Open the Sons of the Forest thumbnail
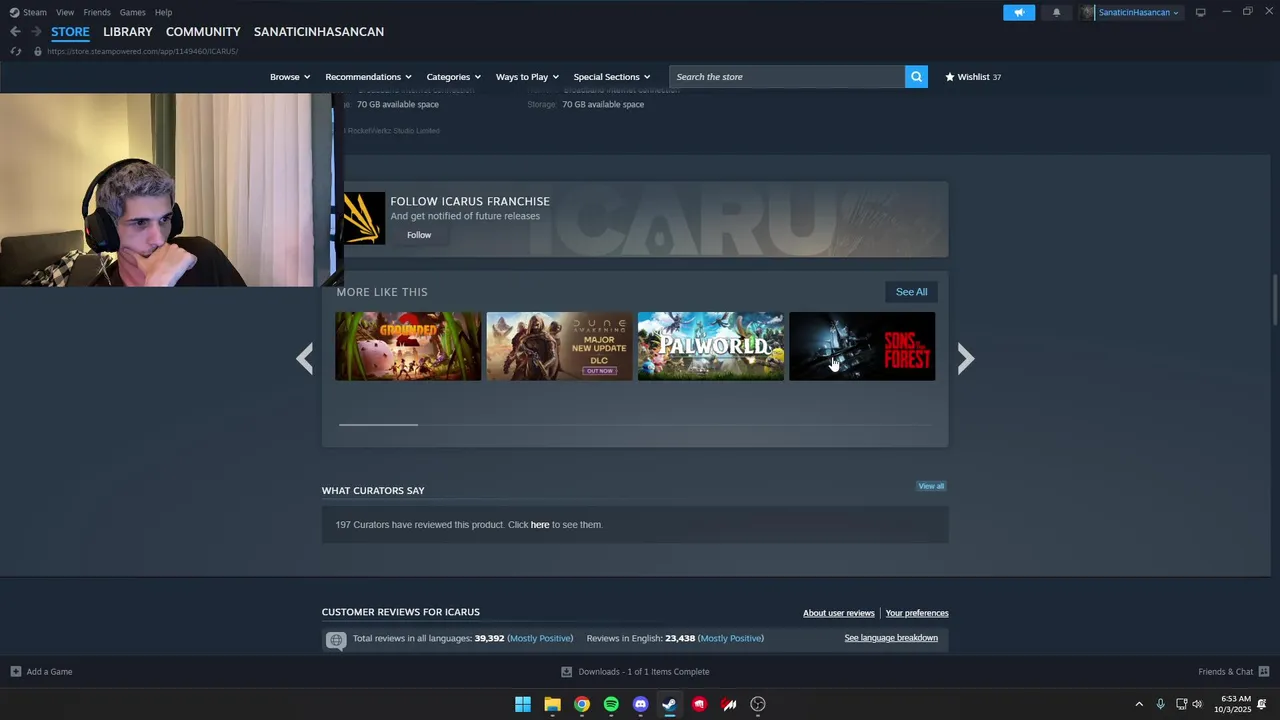The width and height of the screenshot is (1280, 720). (862, 346)
